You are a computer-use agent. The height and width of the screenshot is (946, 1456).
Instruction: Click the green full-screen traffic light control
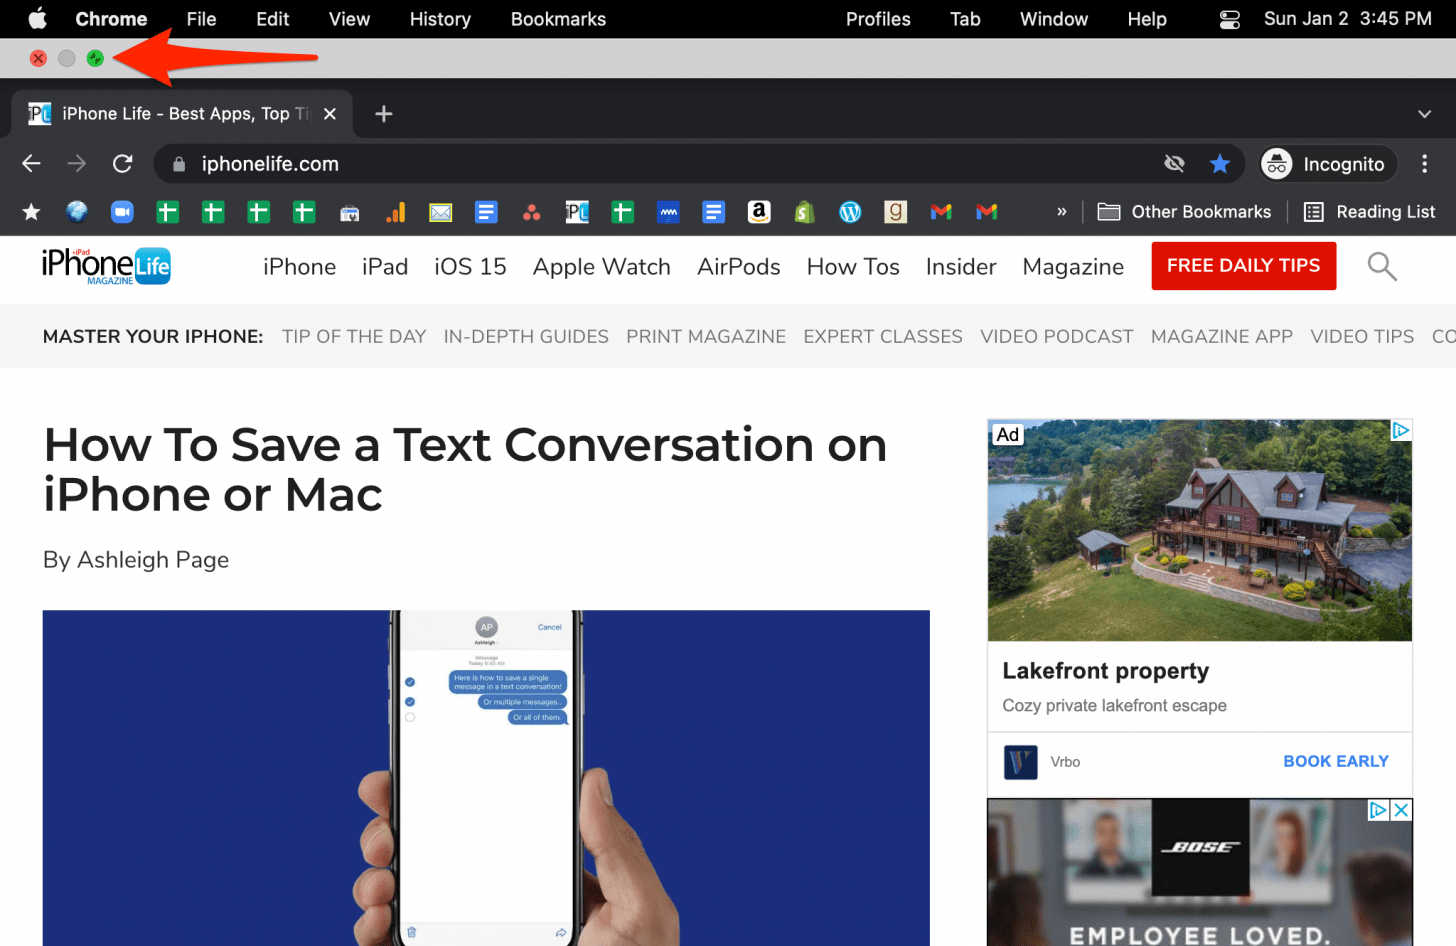point(95,58)
